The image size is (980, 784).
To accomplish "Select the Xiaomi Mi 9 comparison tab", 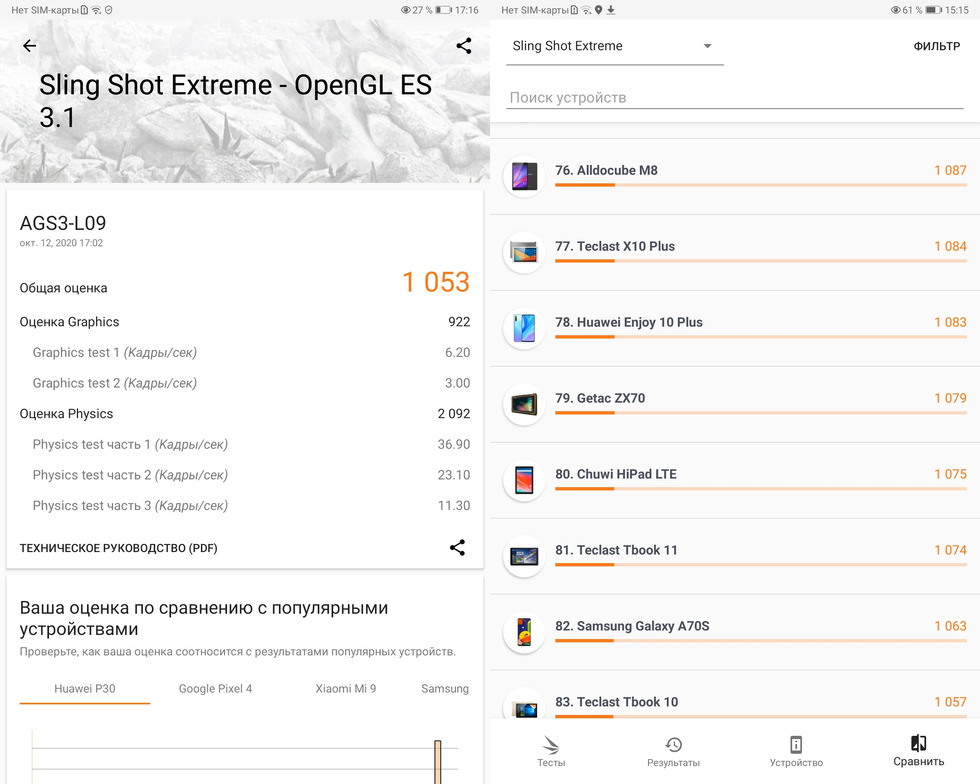I will 346,688.
